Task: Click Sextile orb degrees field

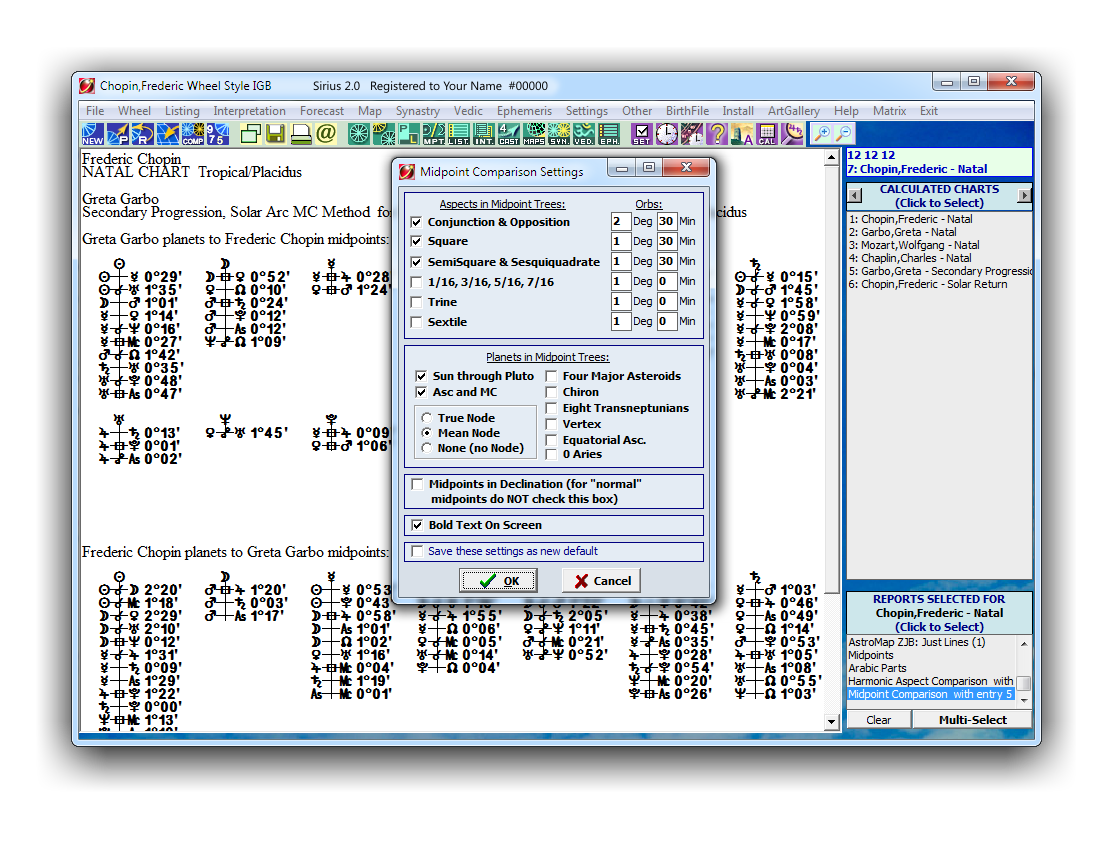Action: 621,321
